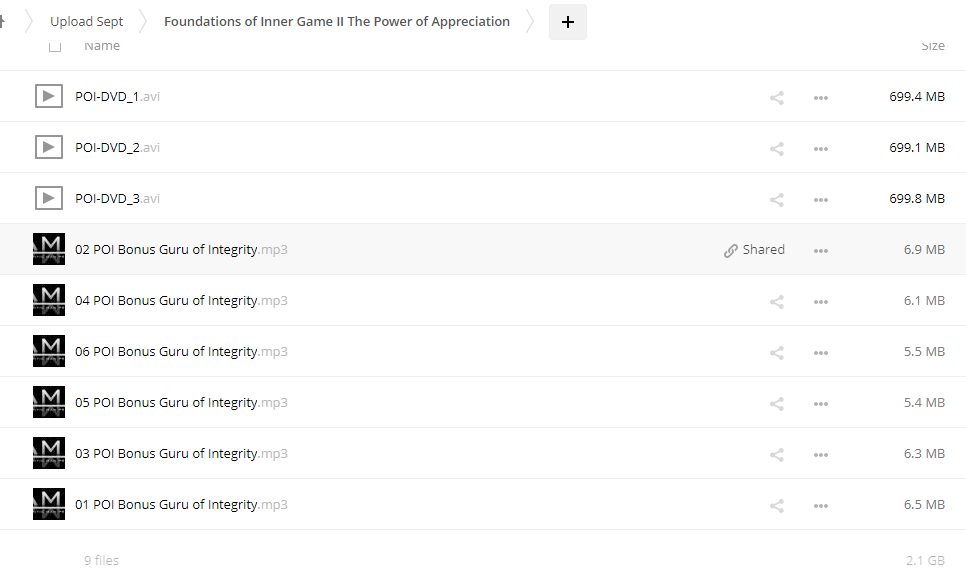The width and height of the screenshot is (966, 578).
Task: Toggle the select-all checkbox in header
Action: pyautogui.click(x=55, y=46)
